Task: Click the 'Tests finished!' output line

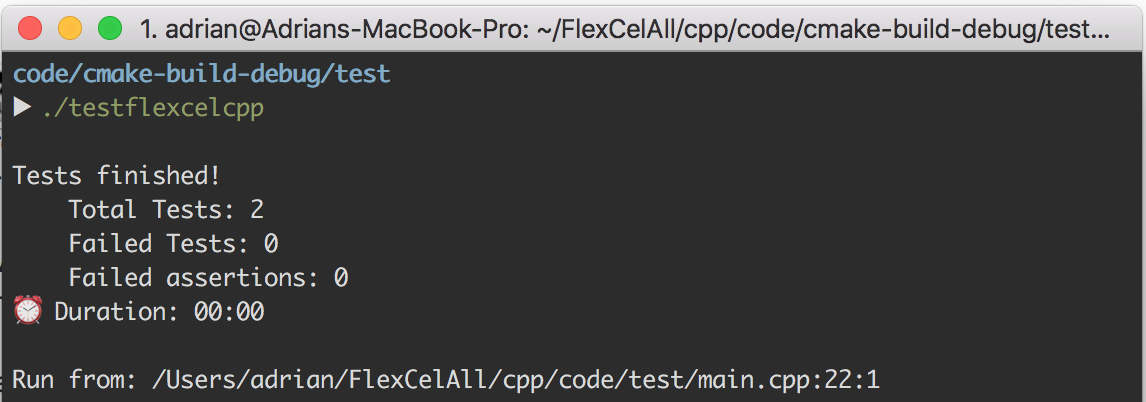Action: [x=117, y=175]
